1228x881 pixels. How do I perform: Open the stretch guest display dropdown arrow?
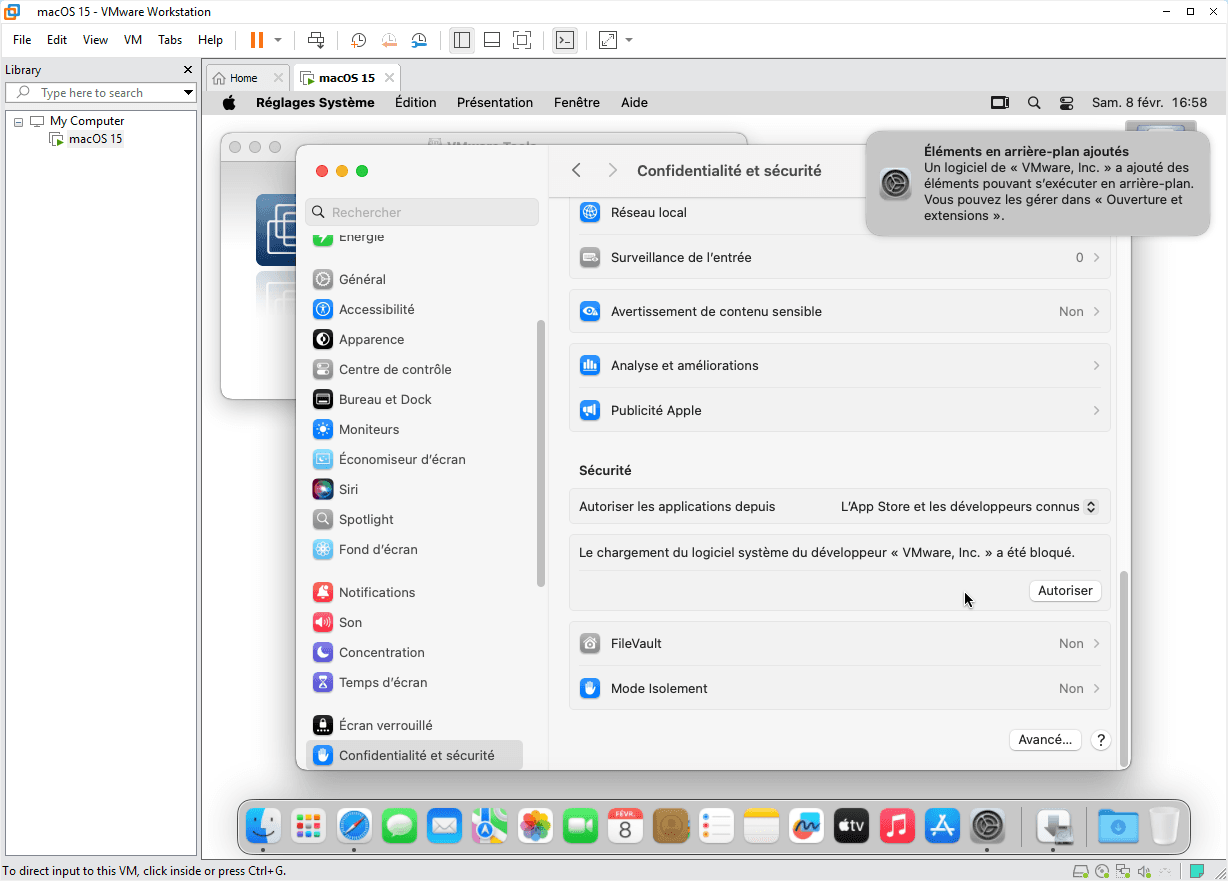click(629, 40)
